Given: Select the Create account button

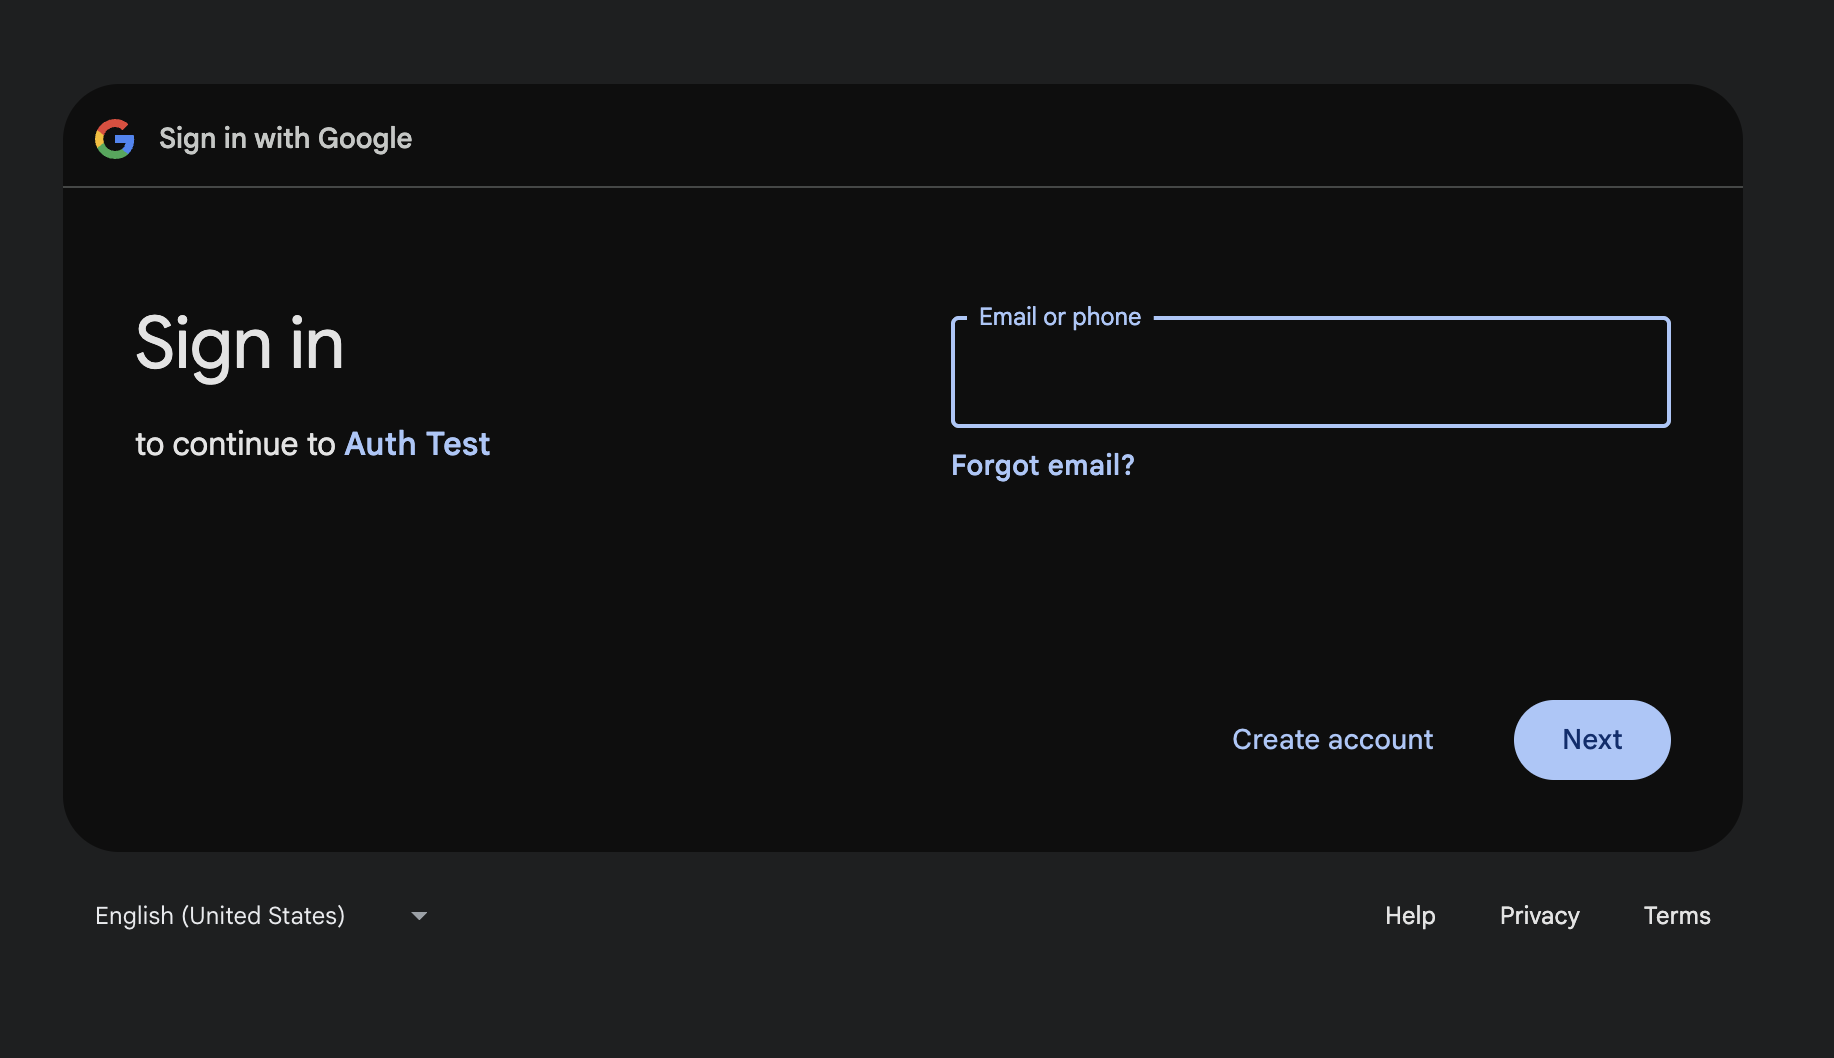Looking at the screenshot, I should [x=1332, y=740].
